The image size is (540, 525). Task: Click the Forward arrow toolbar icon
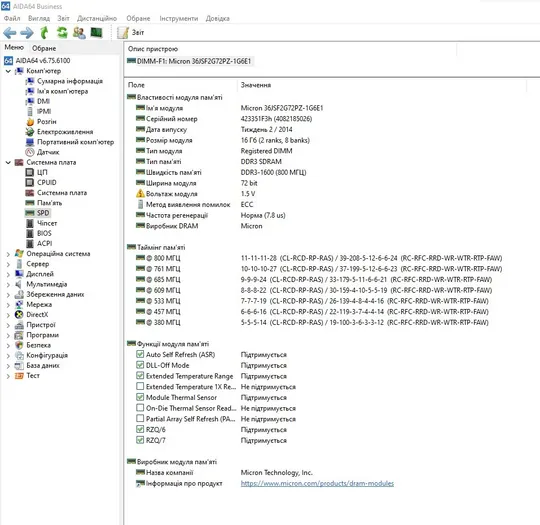[27, 33]
